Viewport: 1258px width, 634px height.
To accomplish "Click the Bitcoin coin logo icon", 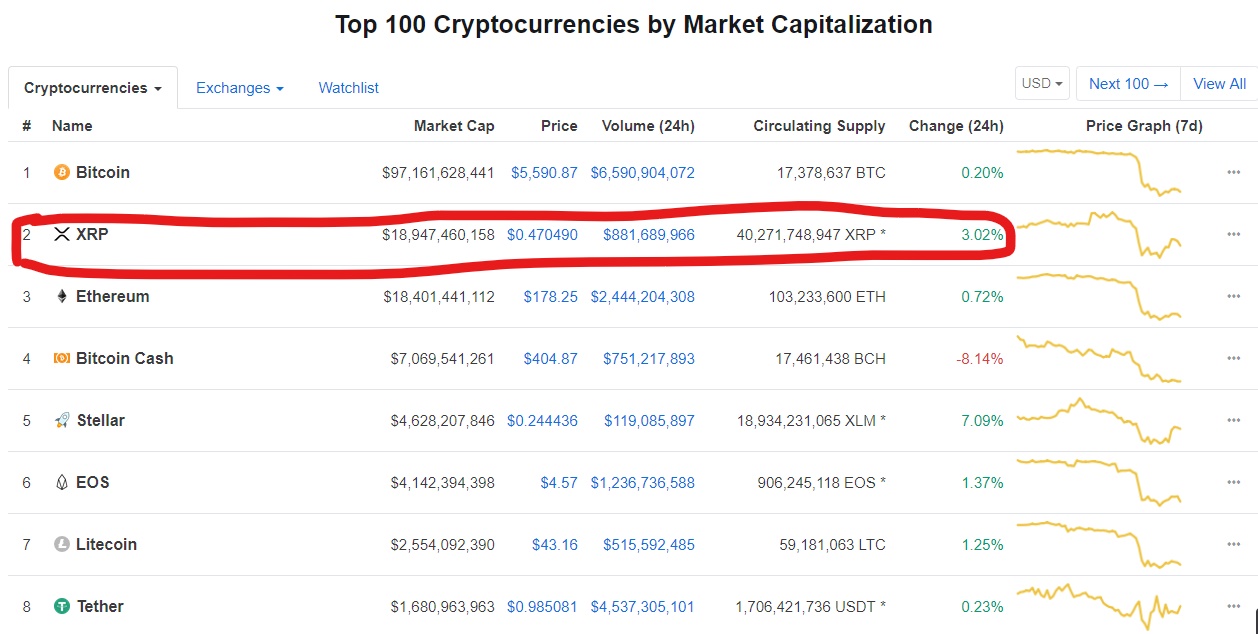I will (x=61, y=172).
